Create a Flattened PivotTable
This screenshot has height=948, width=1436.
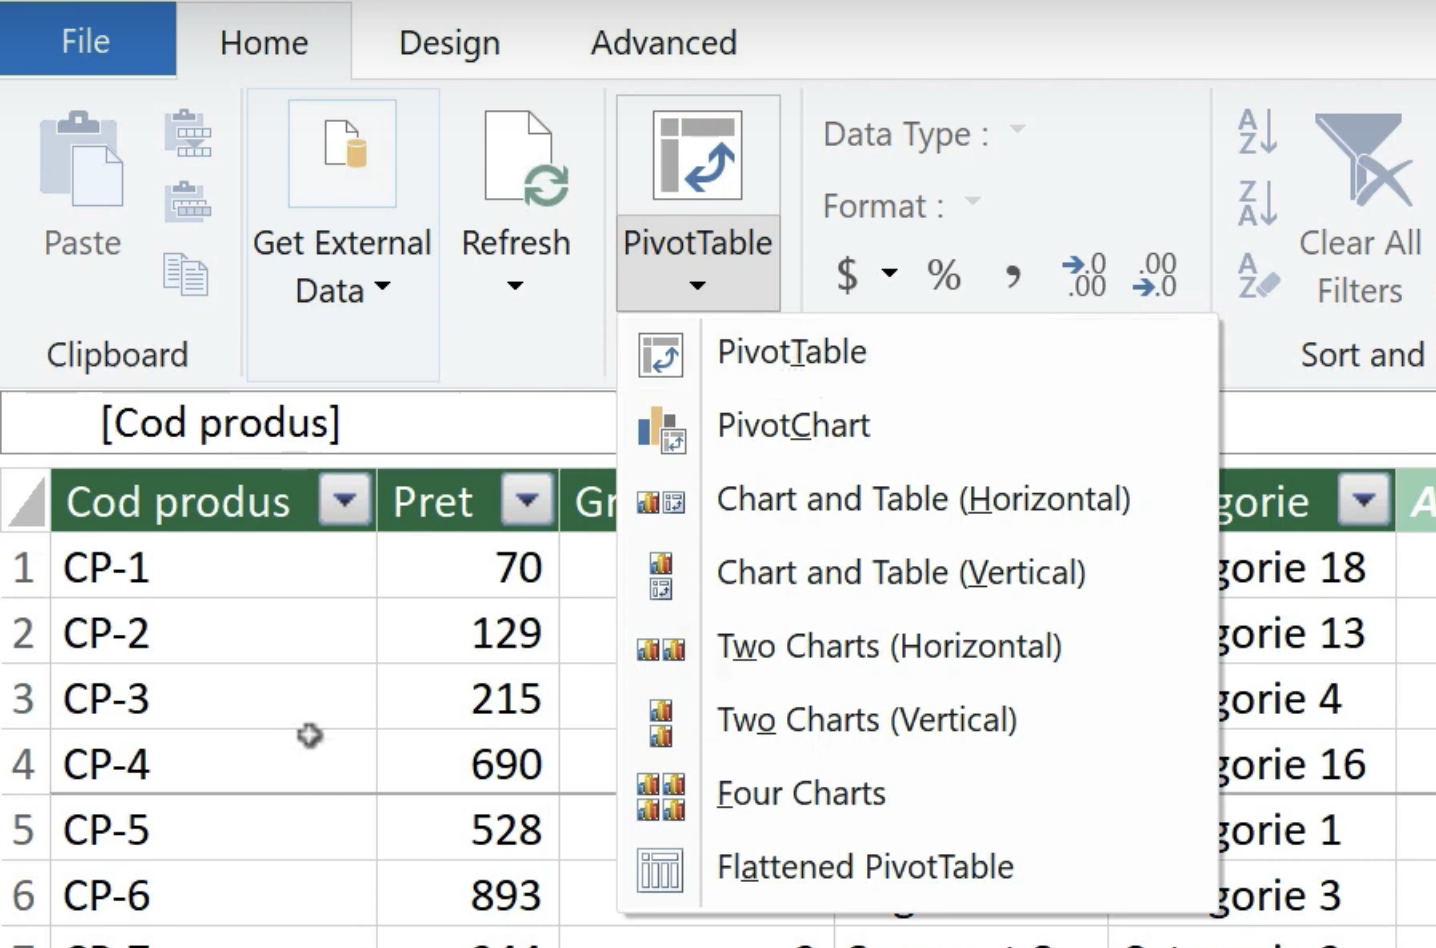point(864,866)
